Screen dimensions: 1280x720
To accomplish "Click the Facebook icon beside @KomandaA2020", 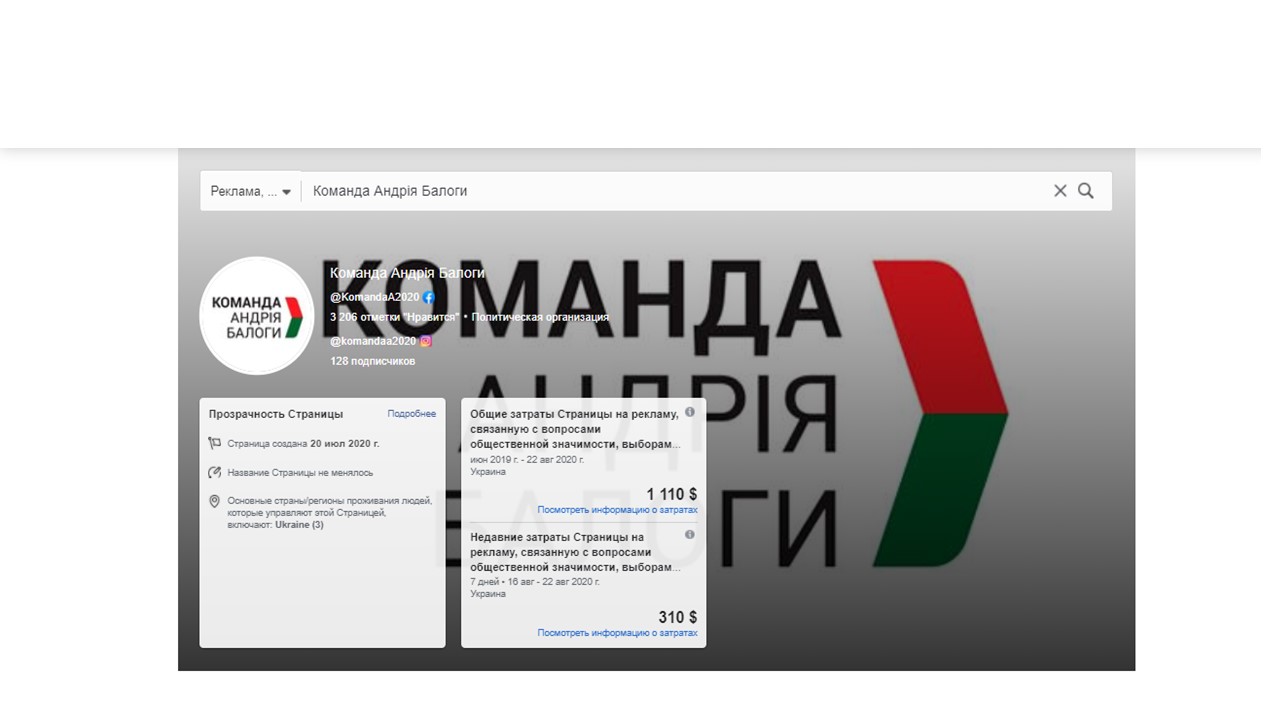I will click(x=429, y=297).
